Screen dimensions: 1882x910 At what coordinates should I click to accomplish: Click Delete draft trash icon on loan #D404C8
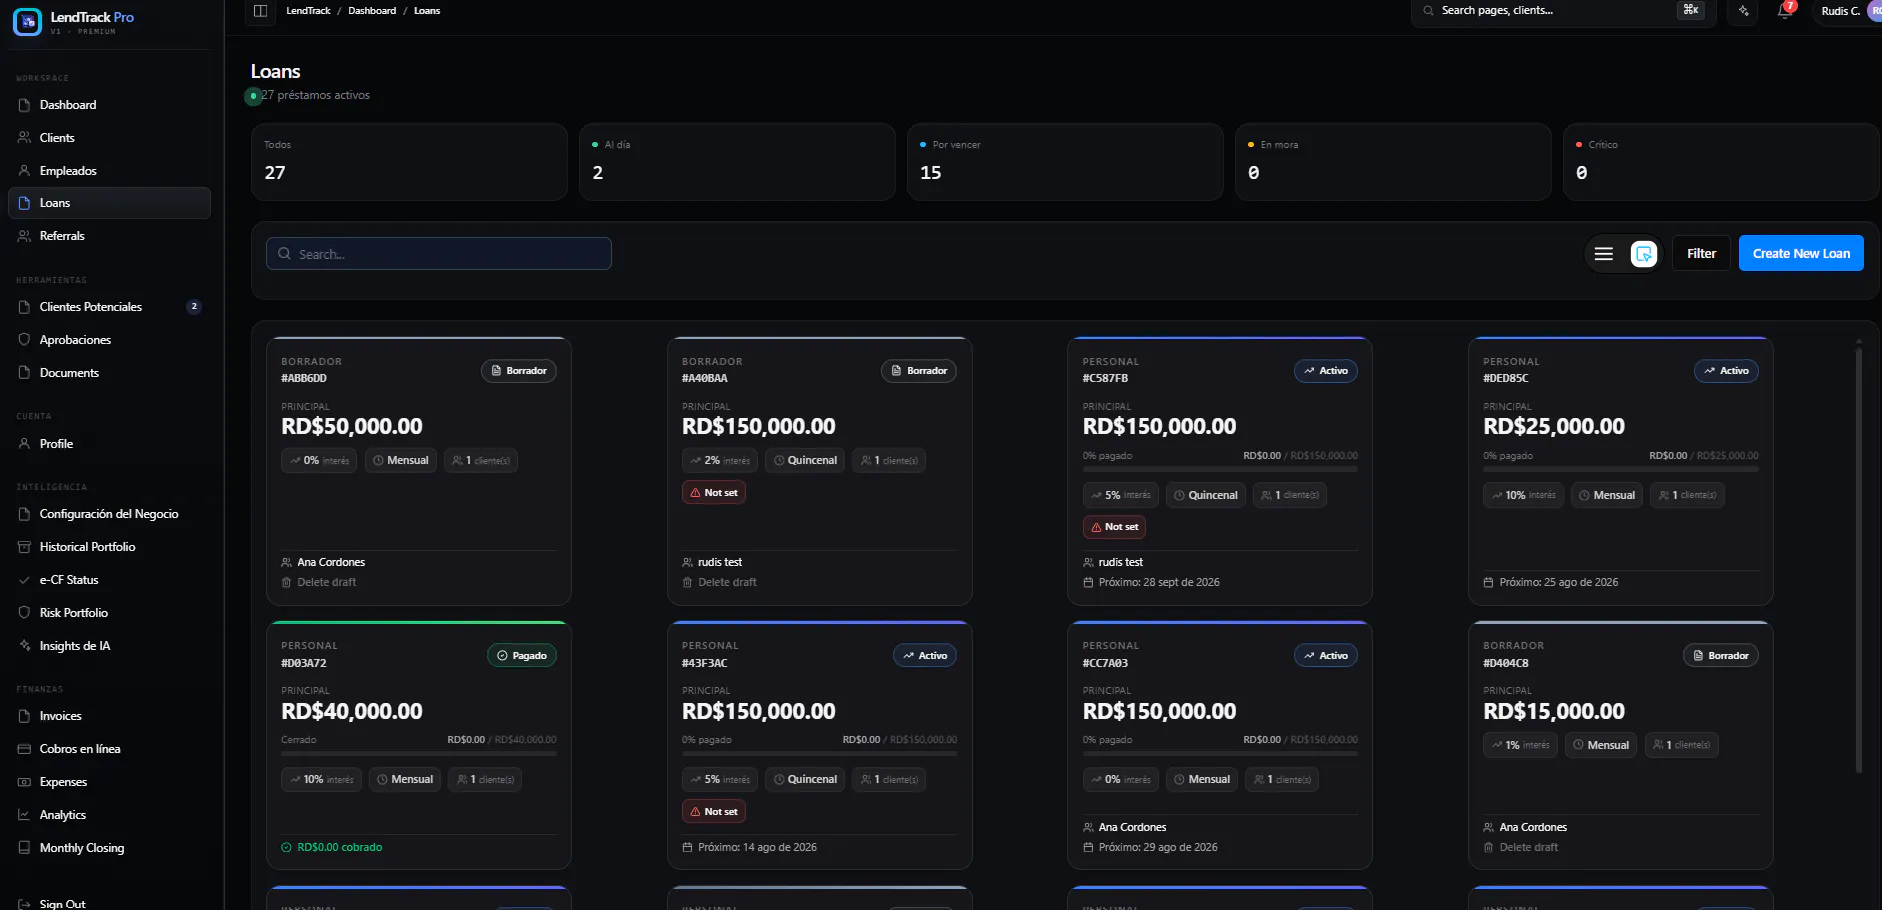coord(1488,847)
